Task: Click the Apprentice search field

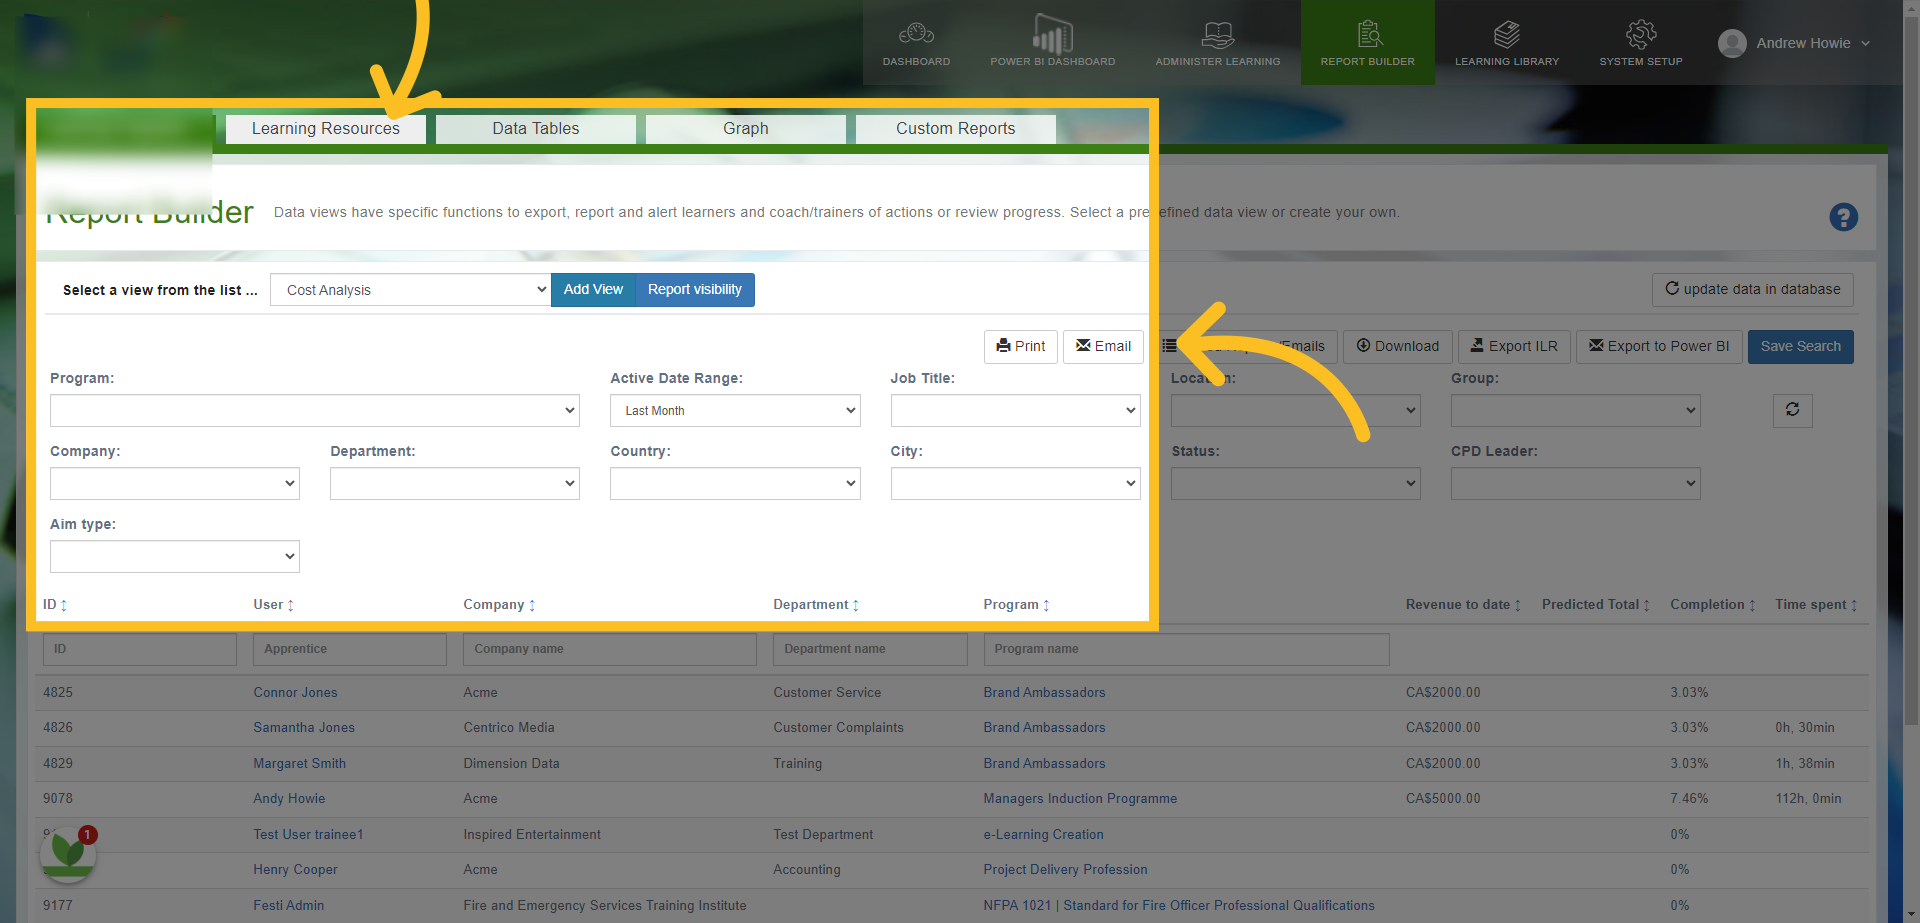Action: click(349, 649)
